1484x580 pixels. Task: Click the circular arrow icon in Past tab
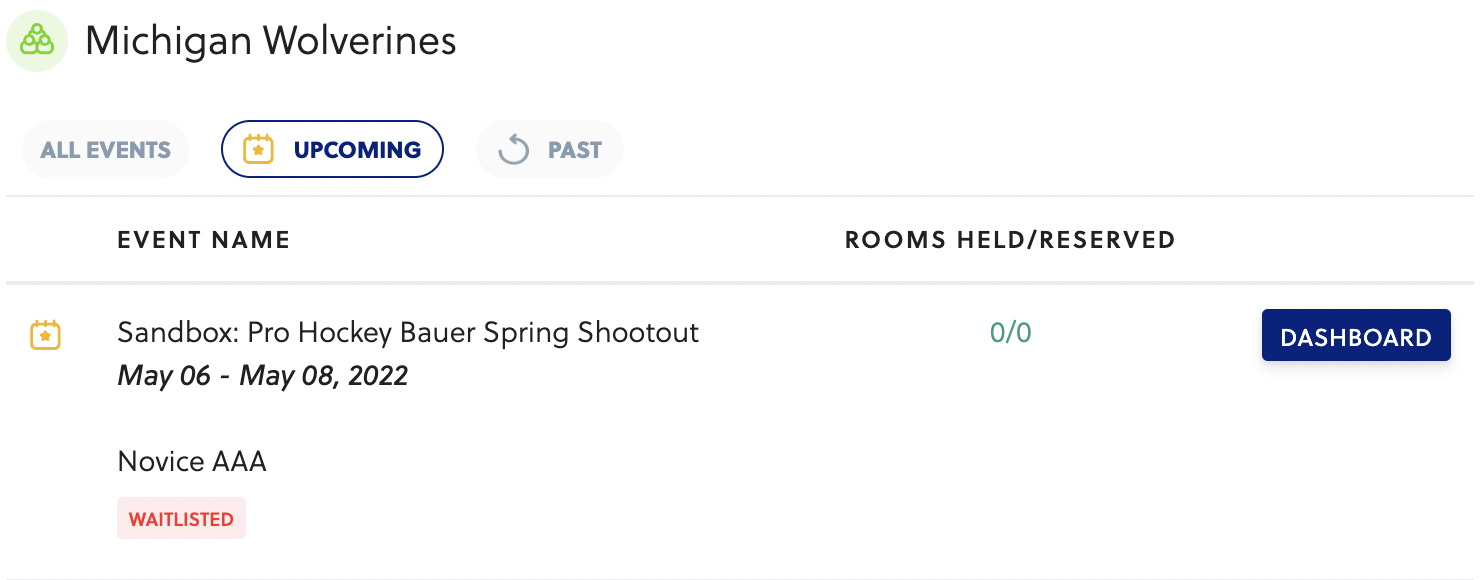[x=513, y=151]
